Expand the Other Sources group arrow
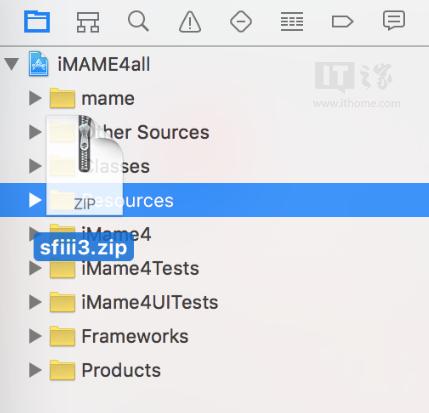This screenshot has height=413, width=429. [35, 132]
